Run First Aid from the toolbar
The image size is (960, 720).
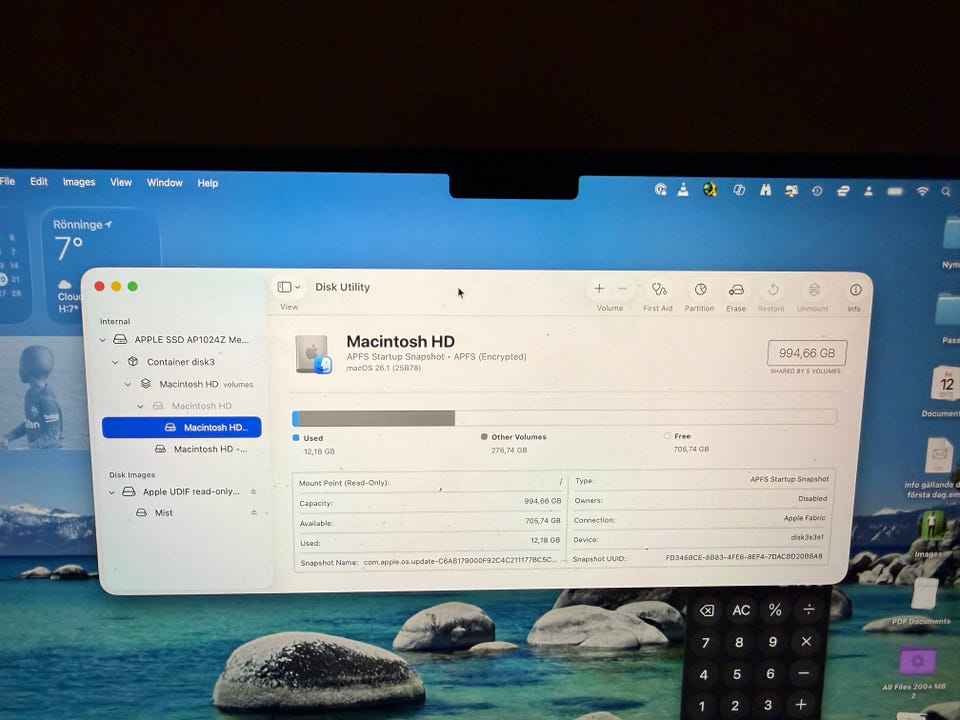coord(659,289)
